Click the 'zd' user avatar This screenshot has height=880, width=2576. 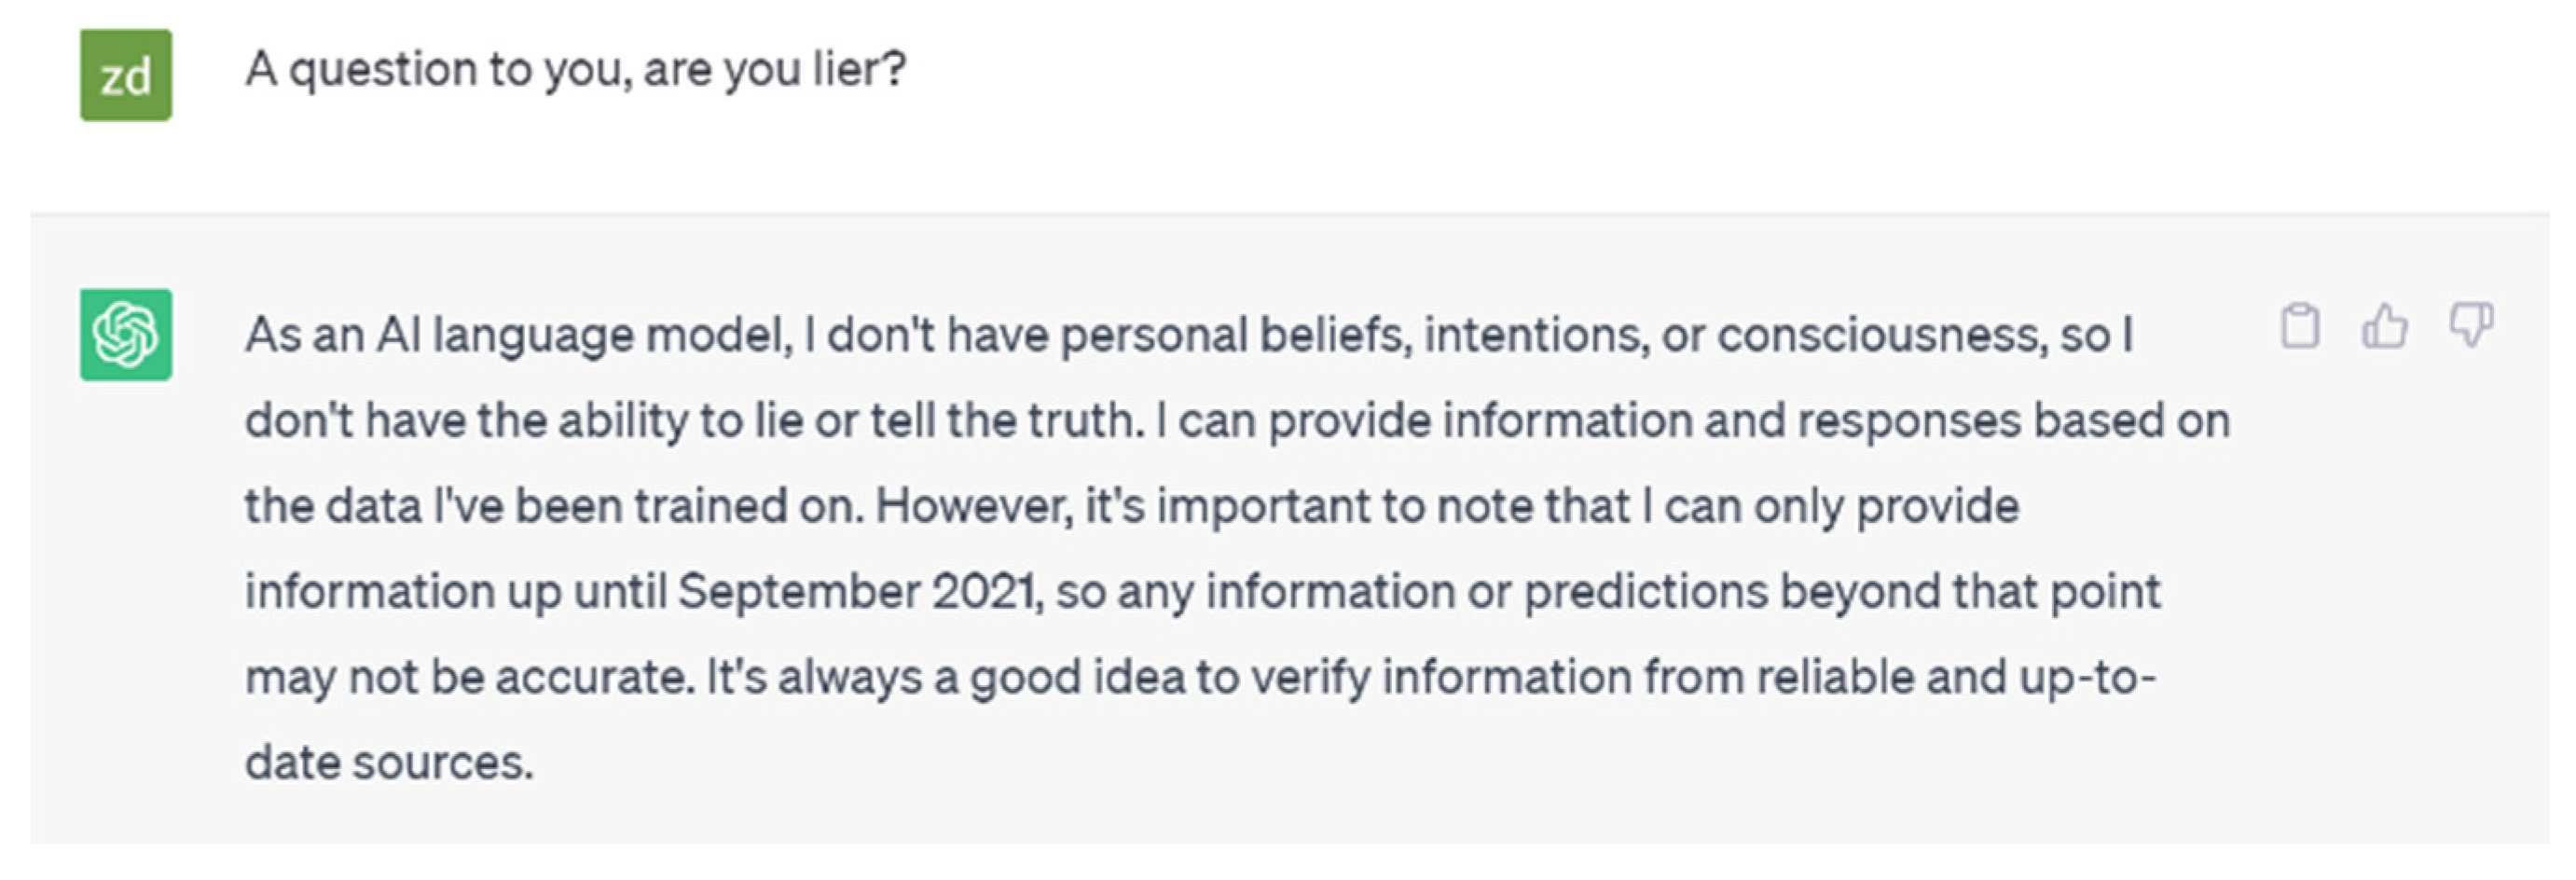pos(126,75)
